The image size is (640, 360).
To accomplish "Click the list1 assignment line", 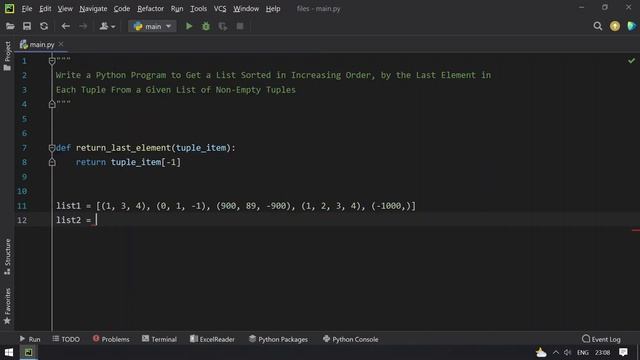I will (236, 206).
